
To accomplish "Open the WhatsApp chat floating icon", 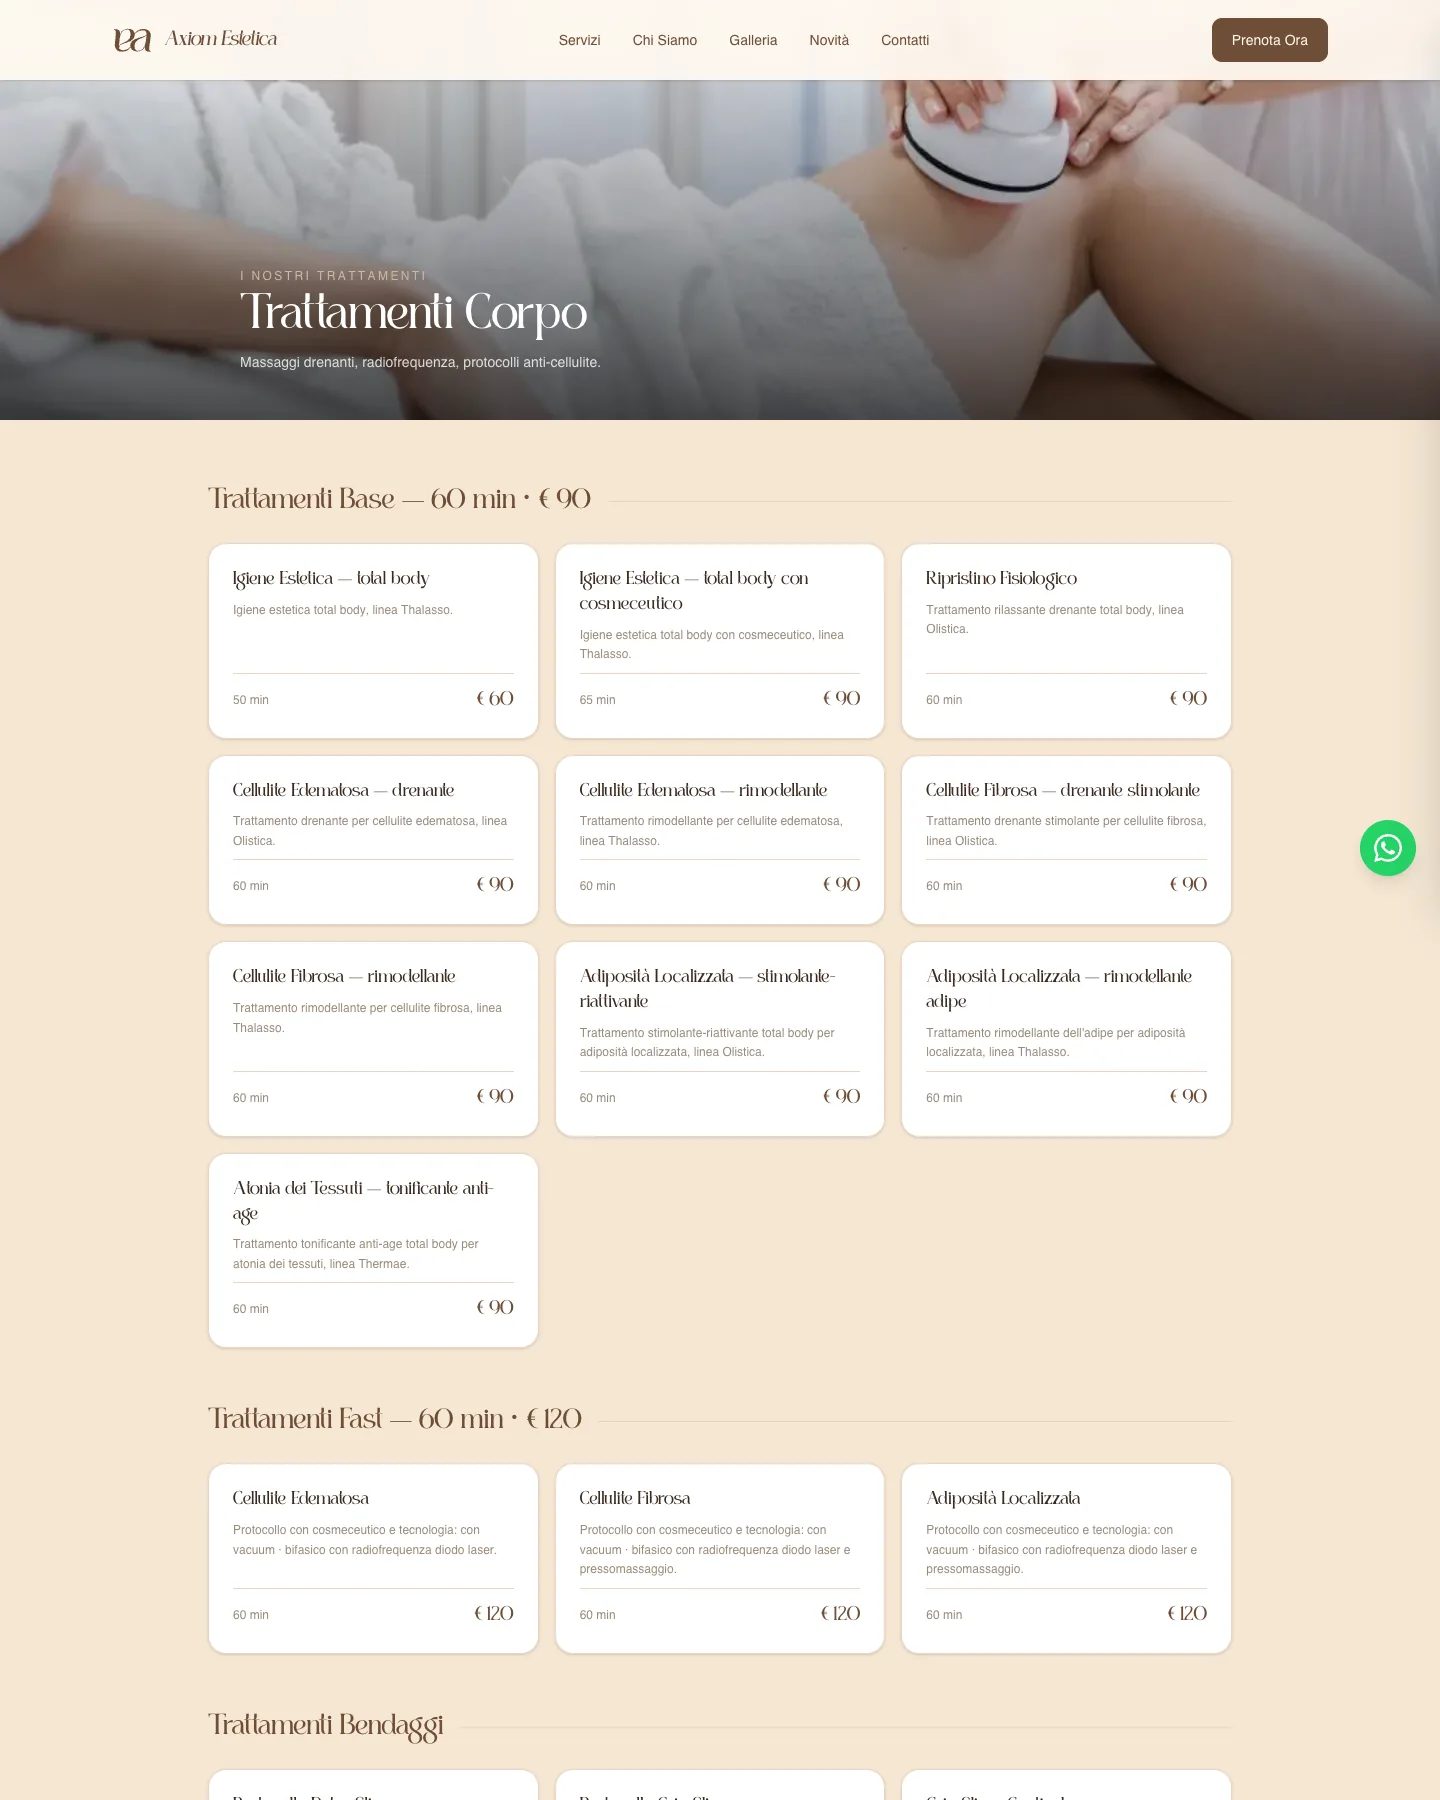I will click(x=1387, y=848).
